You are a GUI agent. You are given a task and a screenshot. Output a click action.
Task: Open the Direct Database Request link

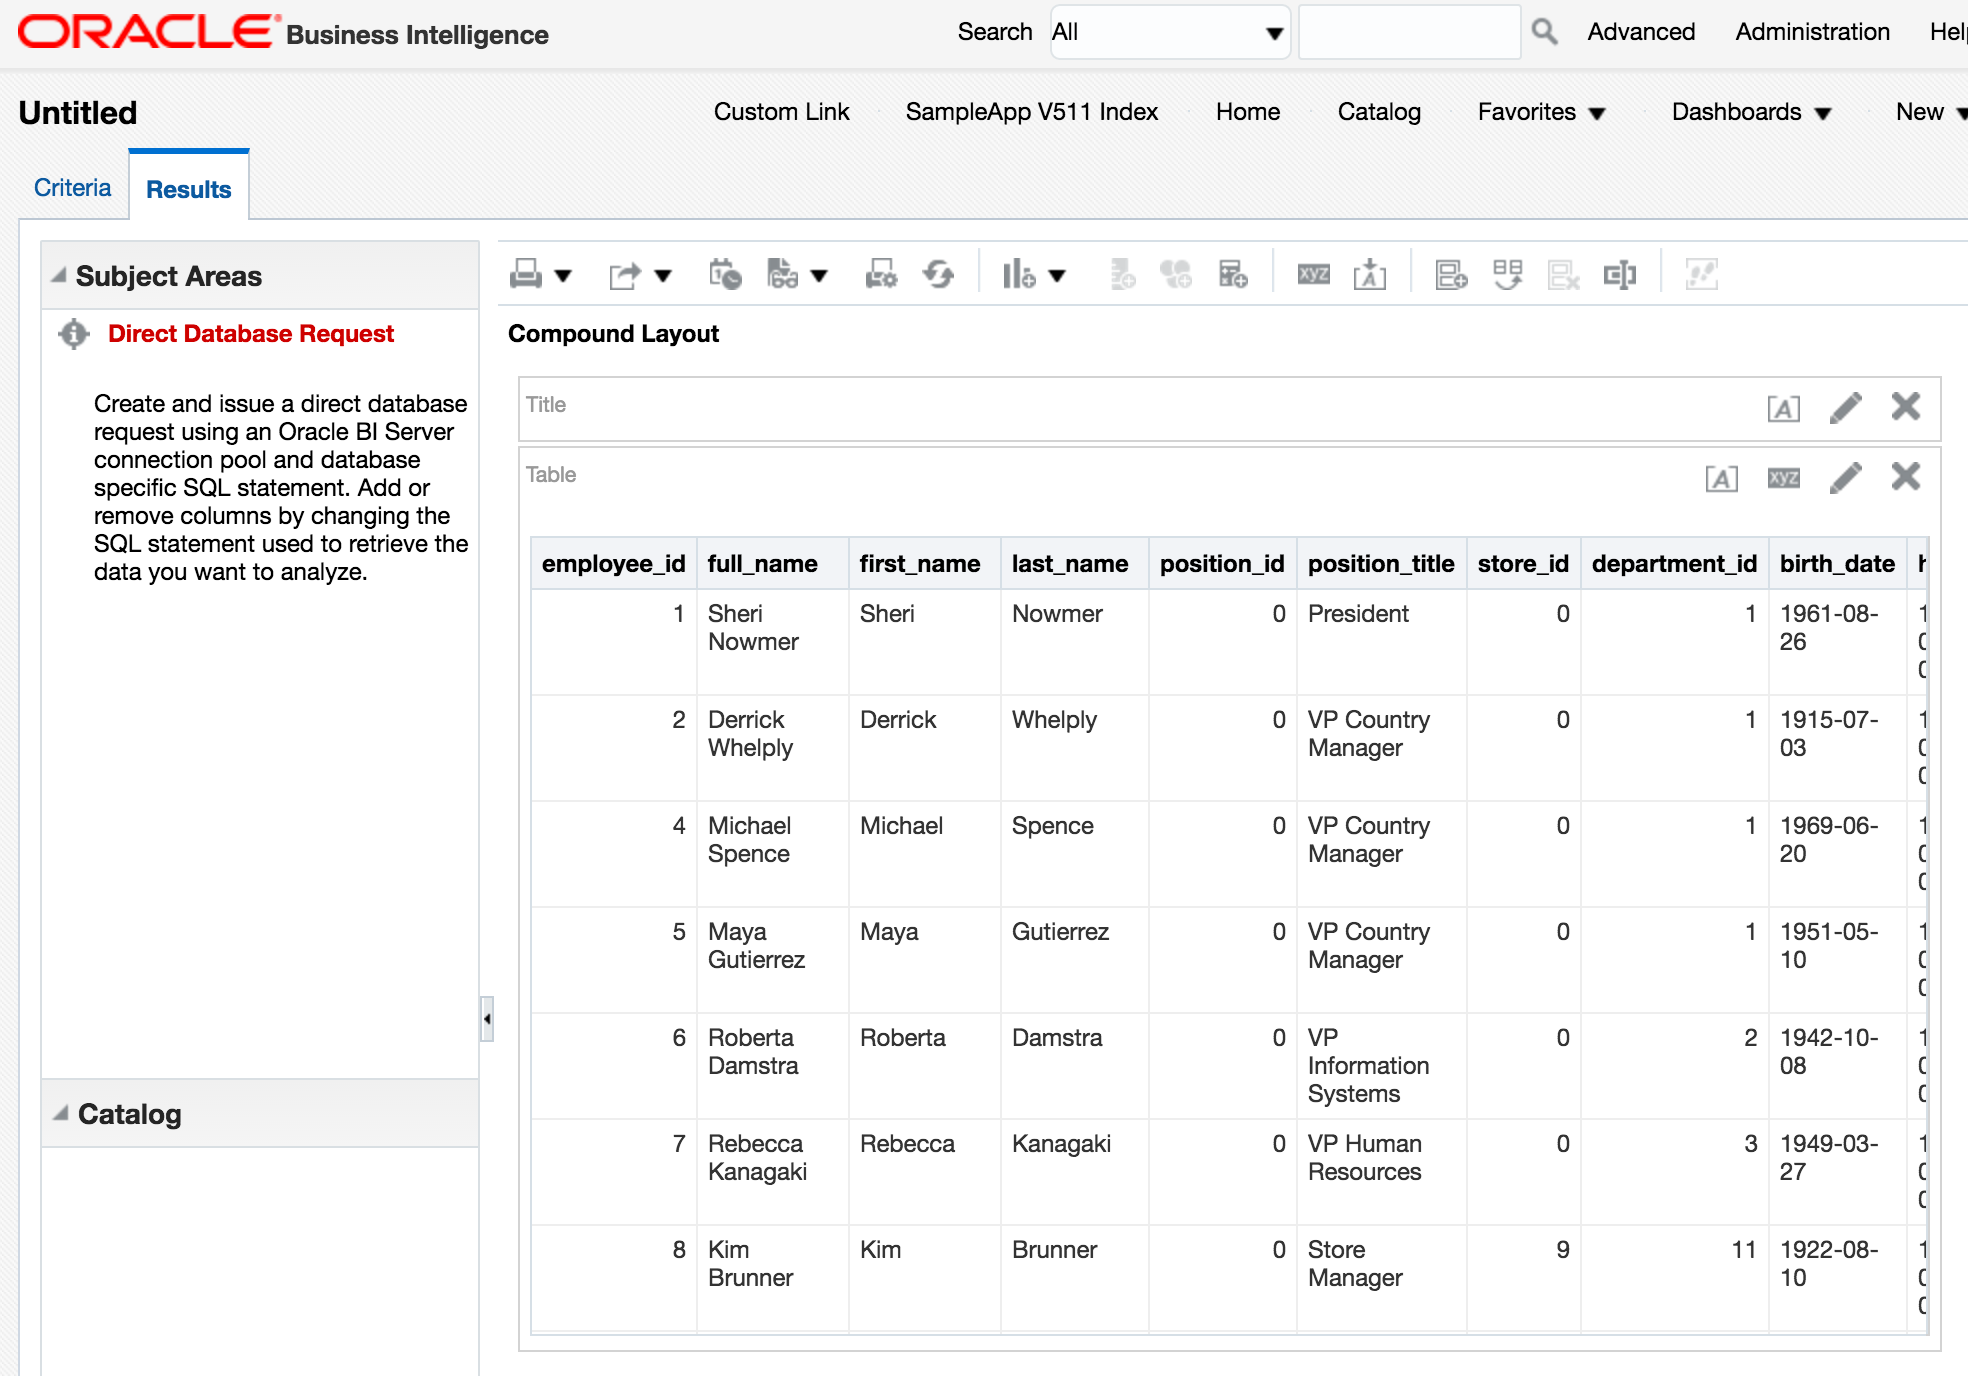(250, 334)
